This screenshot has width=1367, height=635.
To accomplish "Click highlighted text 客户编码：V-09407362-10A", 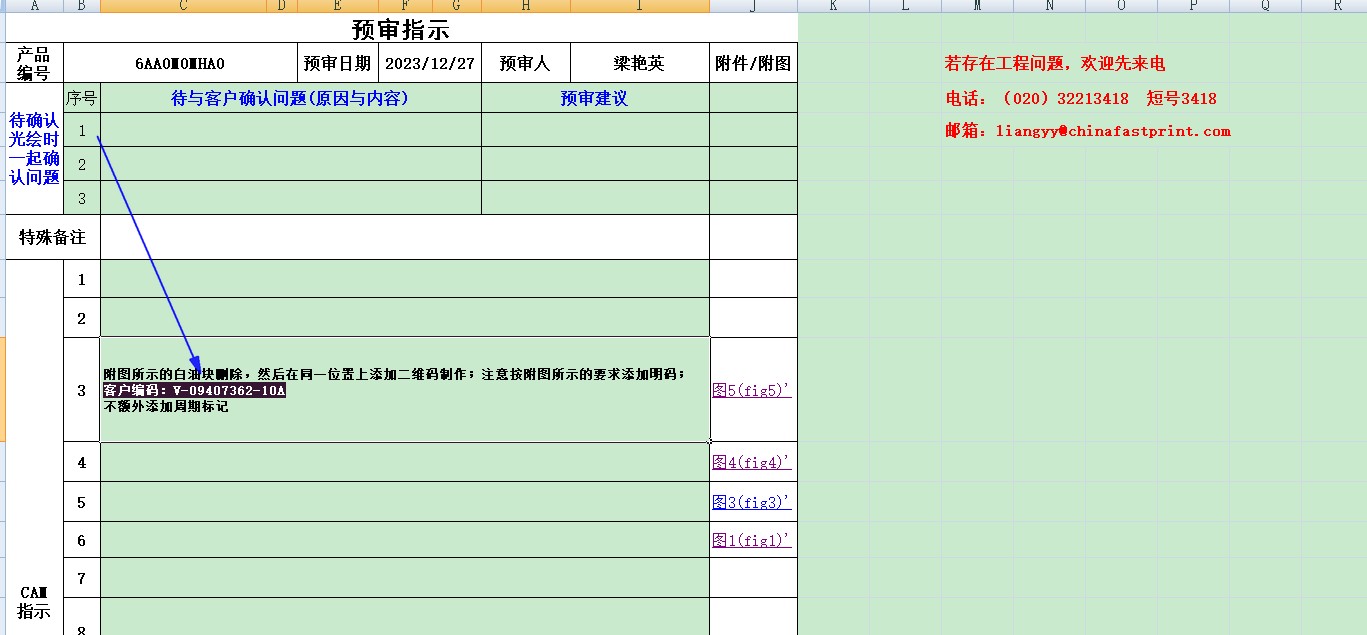I will click(x=195, y=391).
